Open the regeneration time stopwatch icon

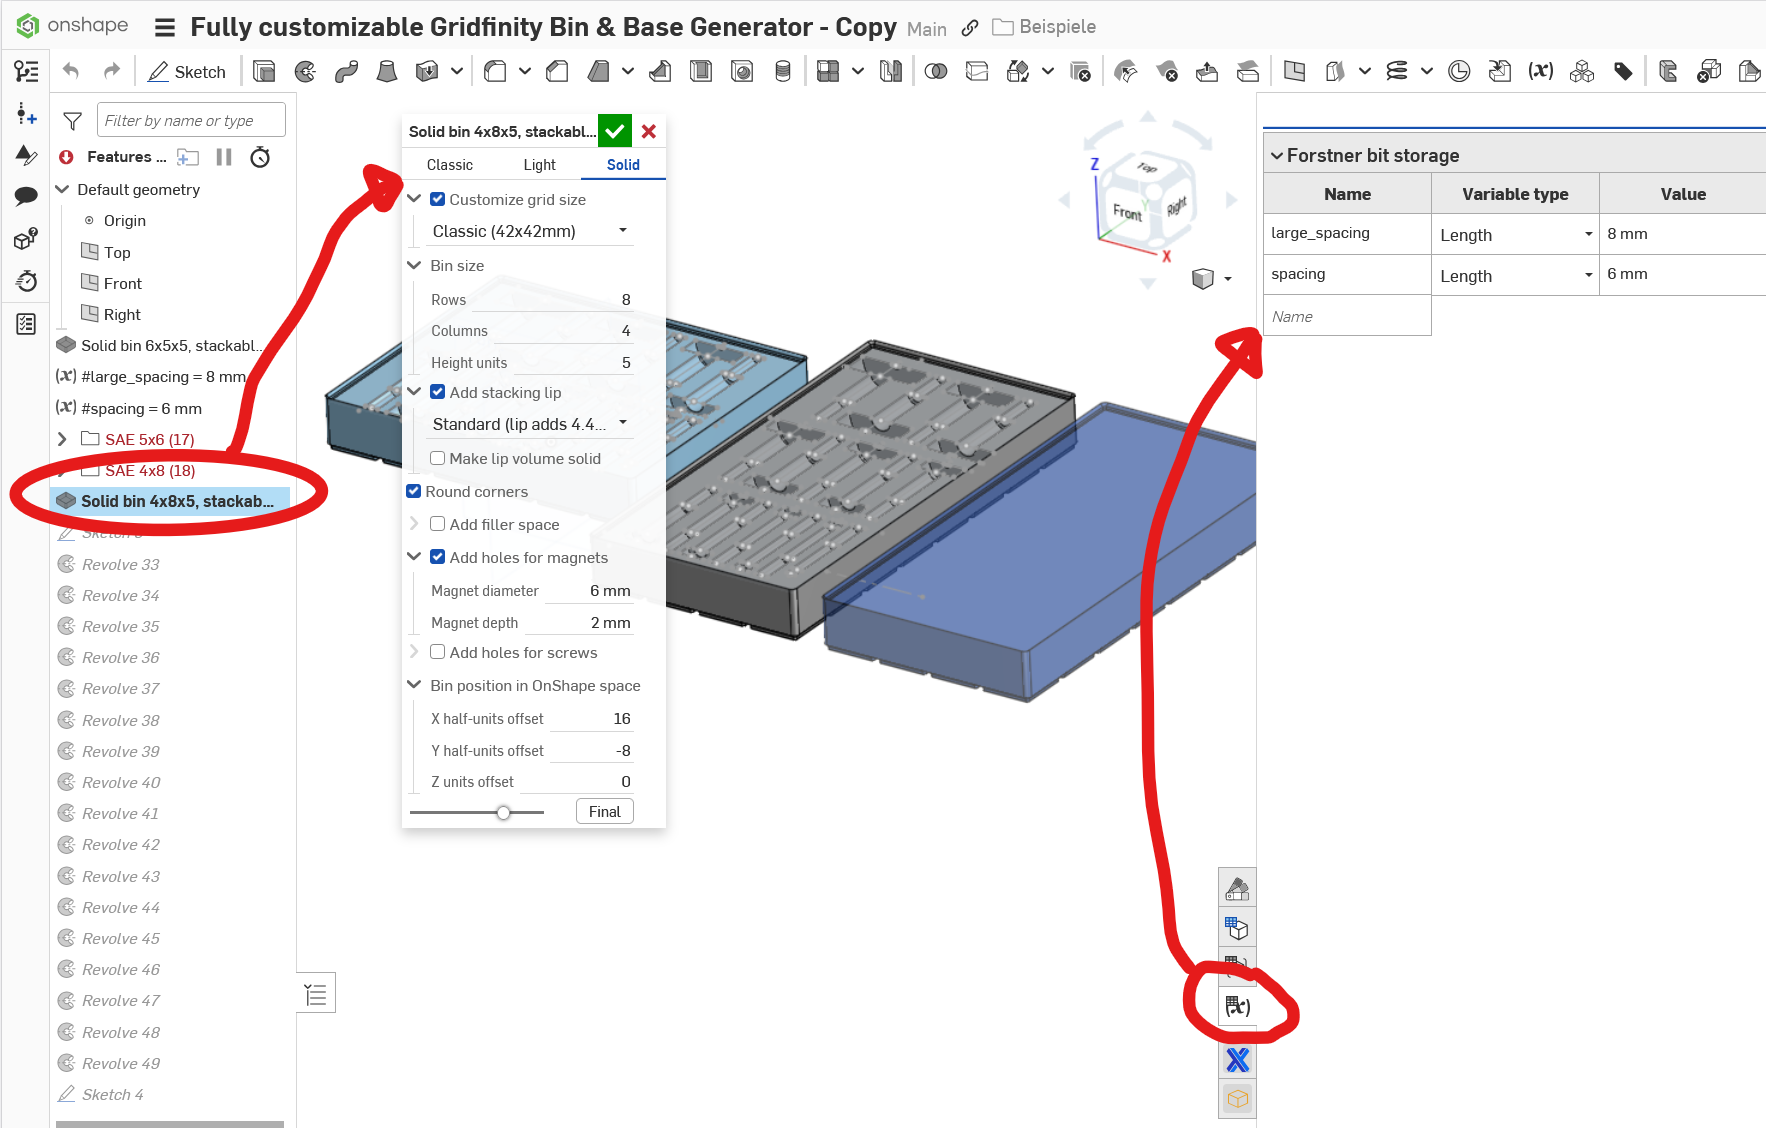coord(260,157)
